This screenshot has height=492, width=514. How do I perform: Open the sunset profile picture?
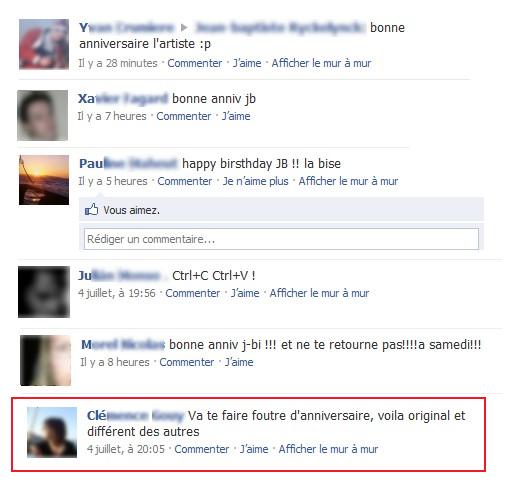[44, 180]
